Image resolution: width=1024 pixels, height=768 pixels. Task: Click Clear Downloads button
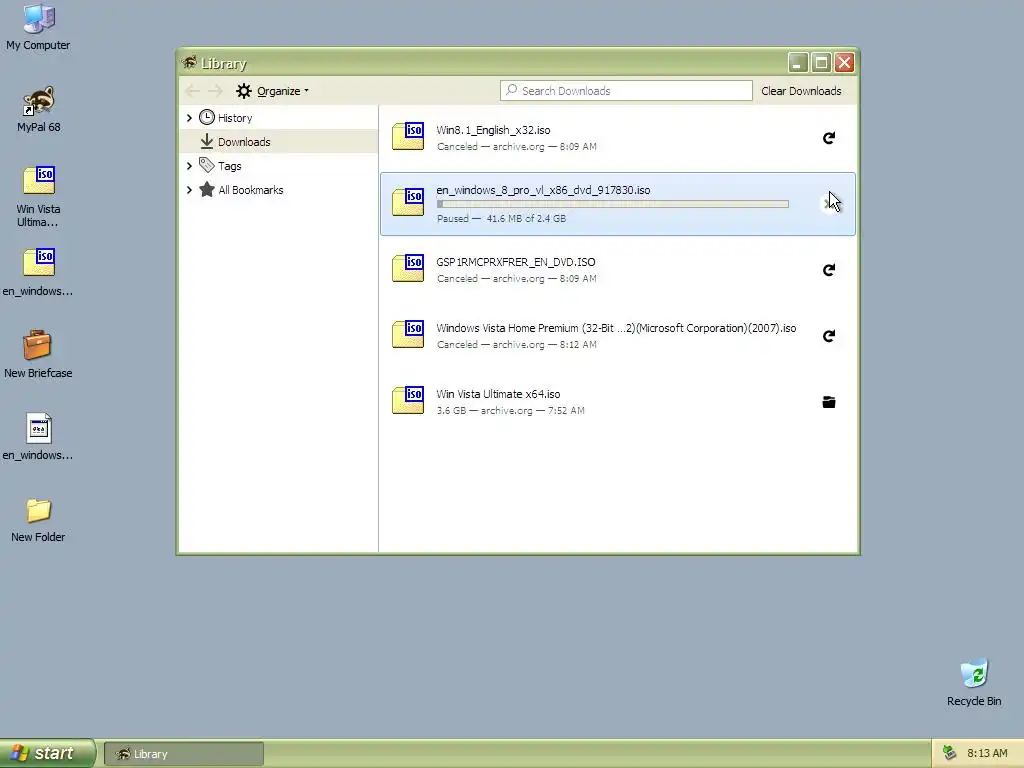[801, 91]
